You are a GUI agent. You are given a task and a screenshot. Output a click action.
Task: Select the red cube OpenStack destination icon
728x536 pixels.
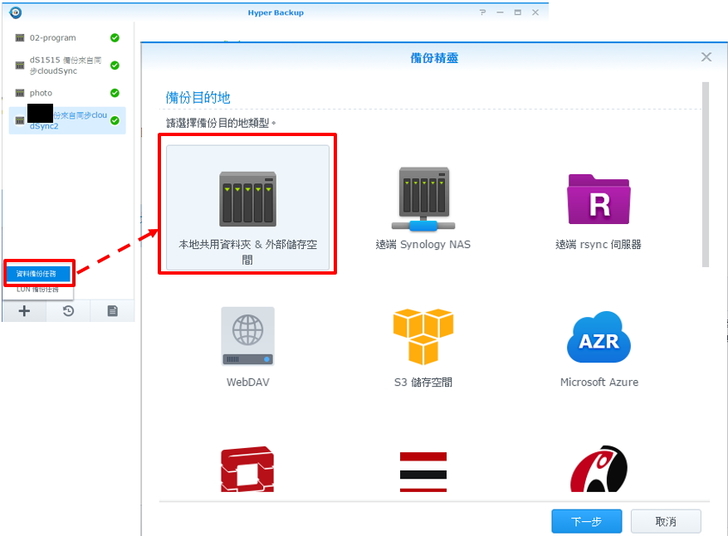tap(247, 469)
